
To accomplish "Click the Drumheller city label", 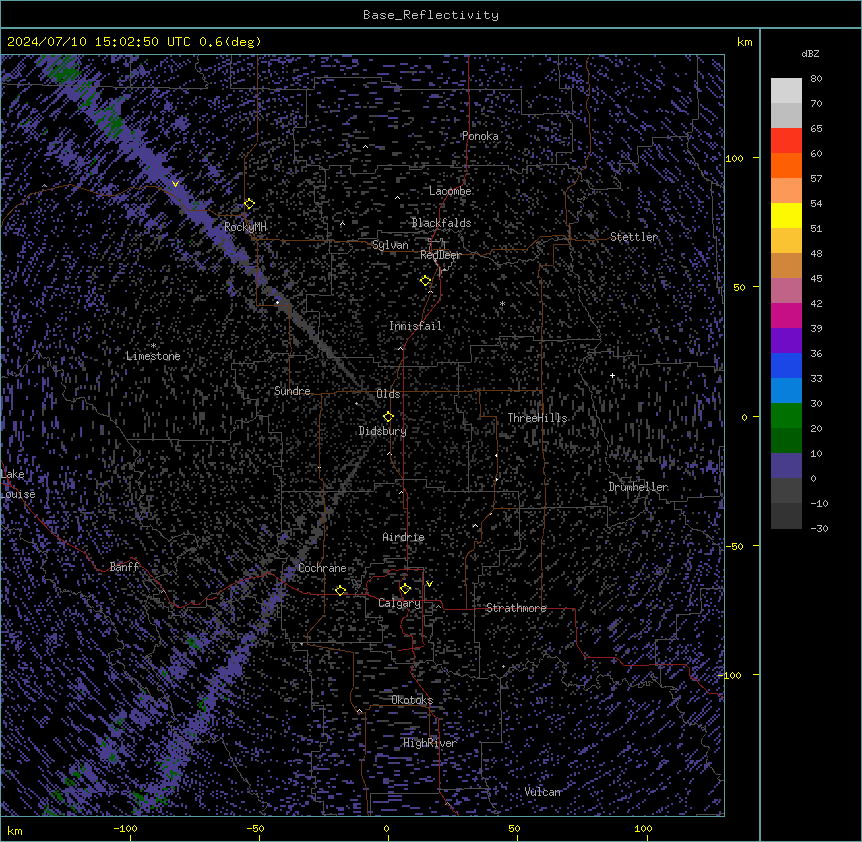I will [x=638, y=487].
